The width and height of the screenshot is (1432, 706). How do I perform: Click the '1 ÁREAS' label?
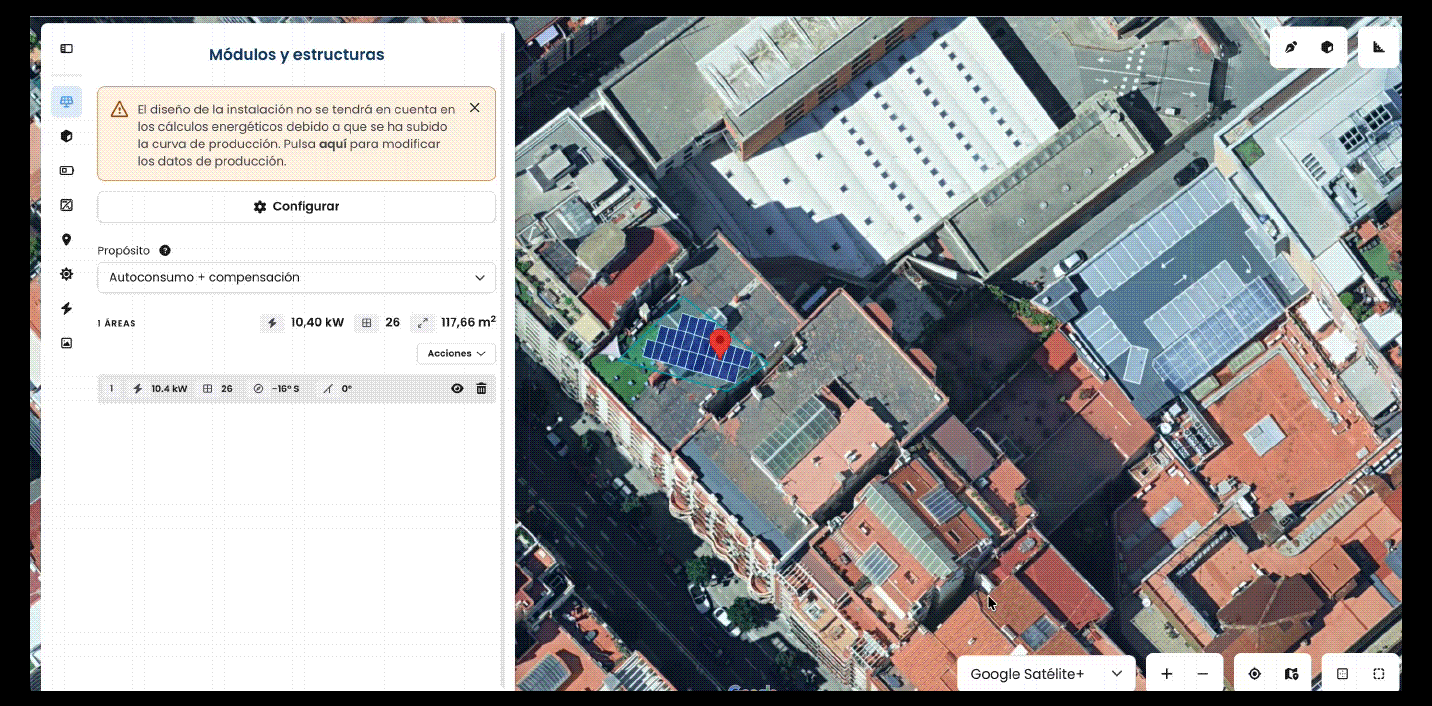[x=116, y=324]
